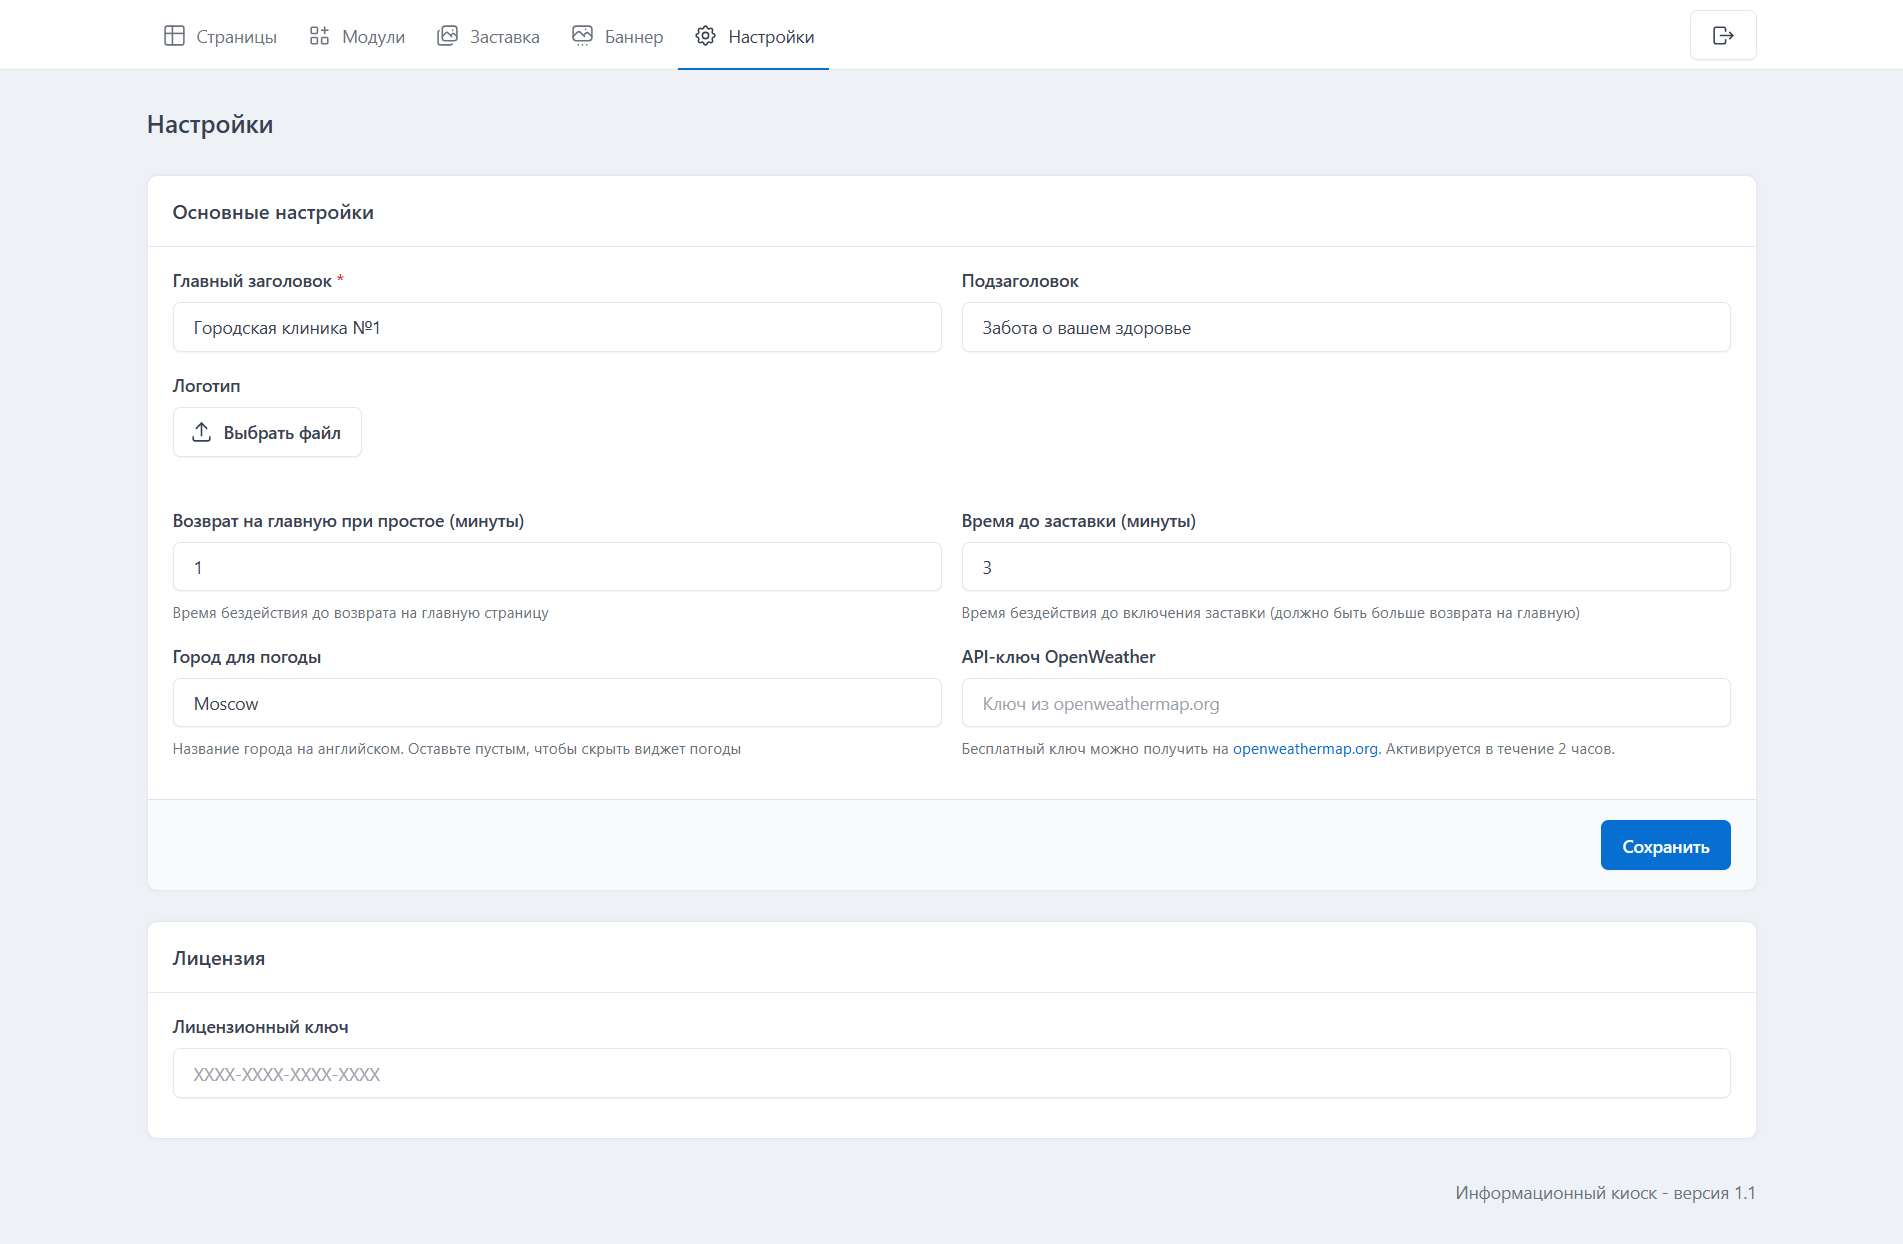The image size is (1903, 1244).
Task: Select the Настройки tab
Action: [754, 36]
